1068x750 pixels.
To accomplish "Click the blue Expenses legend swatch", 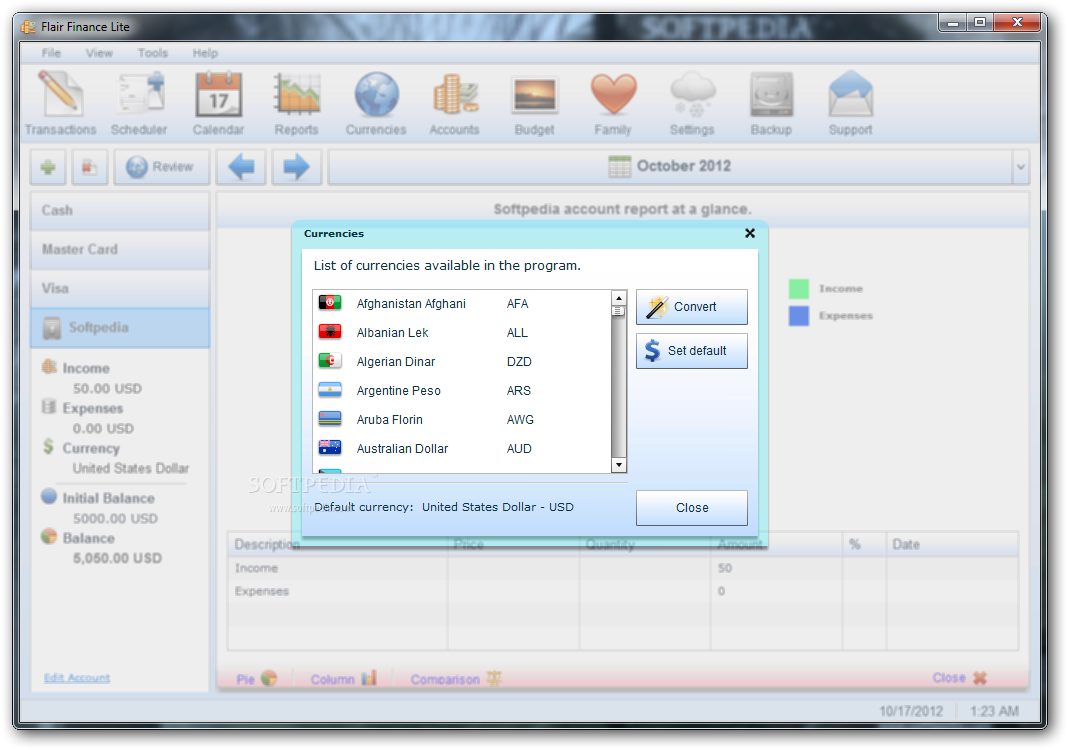I will [x=799, y=316].
